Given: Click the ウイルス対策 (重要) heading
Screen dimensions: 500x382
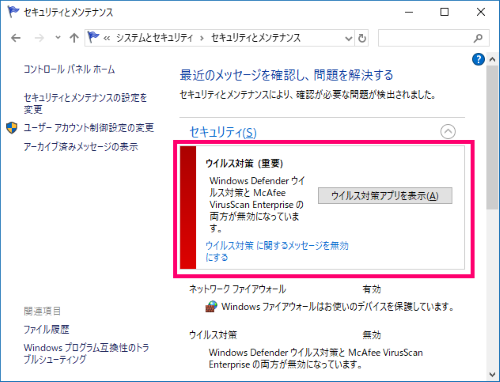Looking at the screenshot, I should coord(244,163).
